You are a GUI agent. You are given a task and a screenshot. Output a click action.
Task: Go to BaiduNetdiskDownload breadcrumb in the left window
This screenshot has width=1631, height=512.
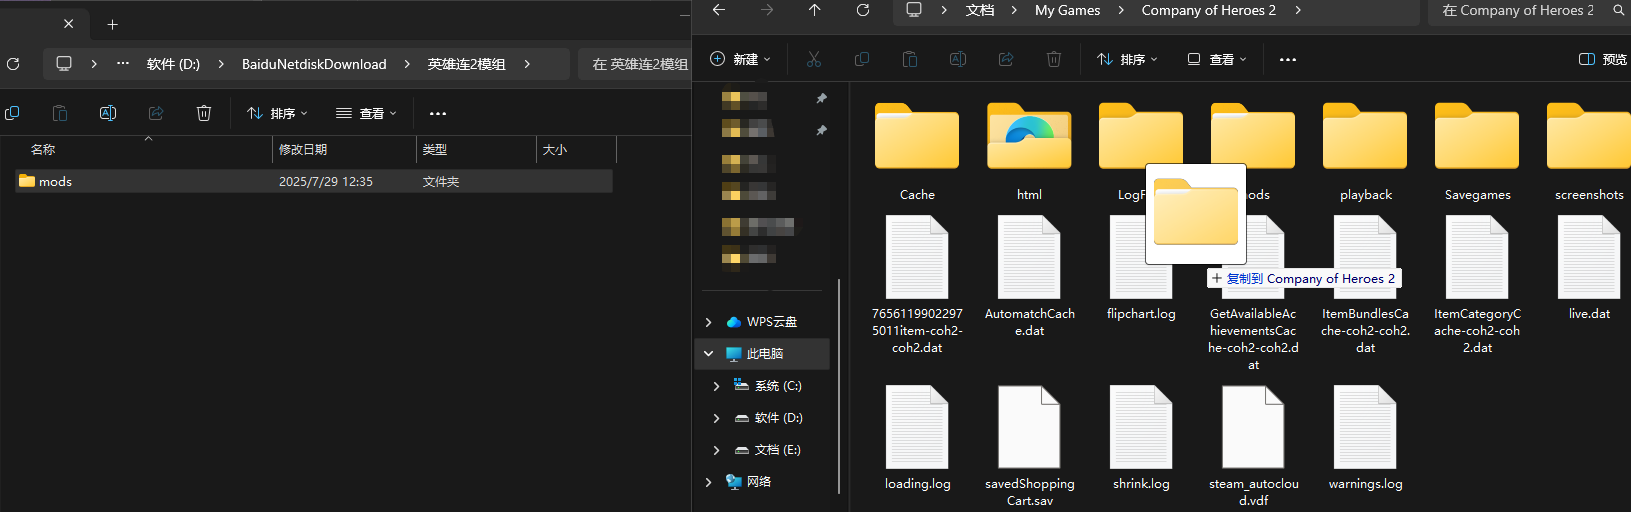[314, 64]
